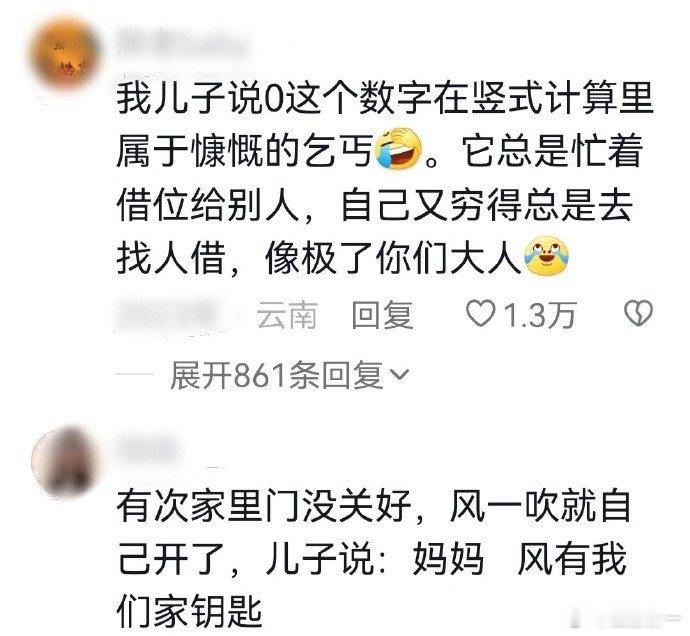Open the first commenter's blurred username
690x636 pixels.
[183, 43]
